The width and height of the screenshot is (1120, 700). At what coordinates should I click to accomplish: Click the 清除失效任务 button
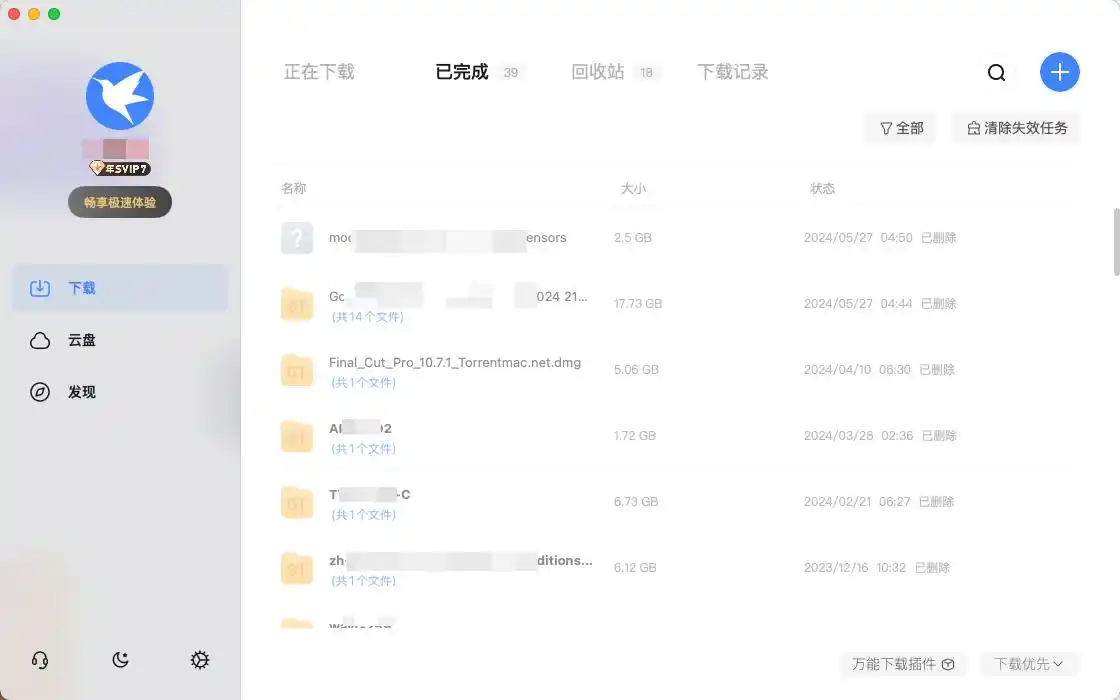pos(1015,128)
